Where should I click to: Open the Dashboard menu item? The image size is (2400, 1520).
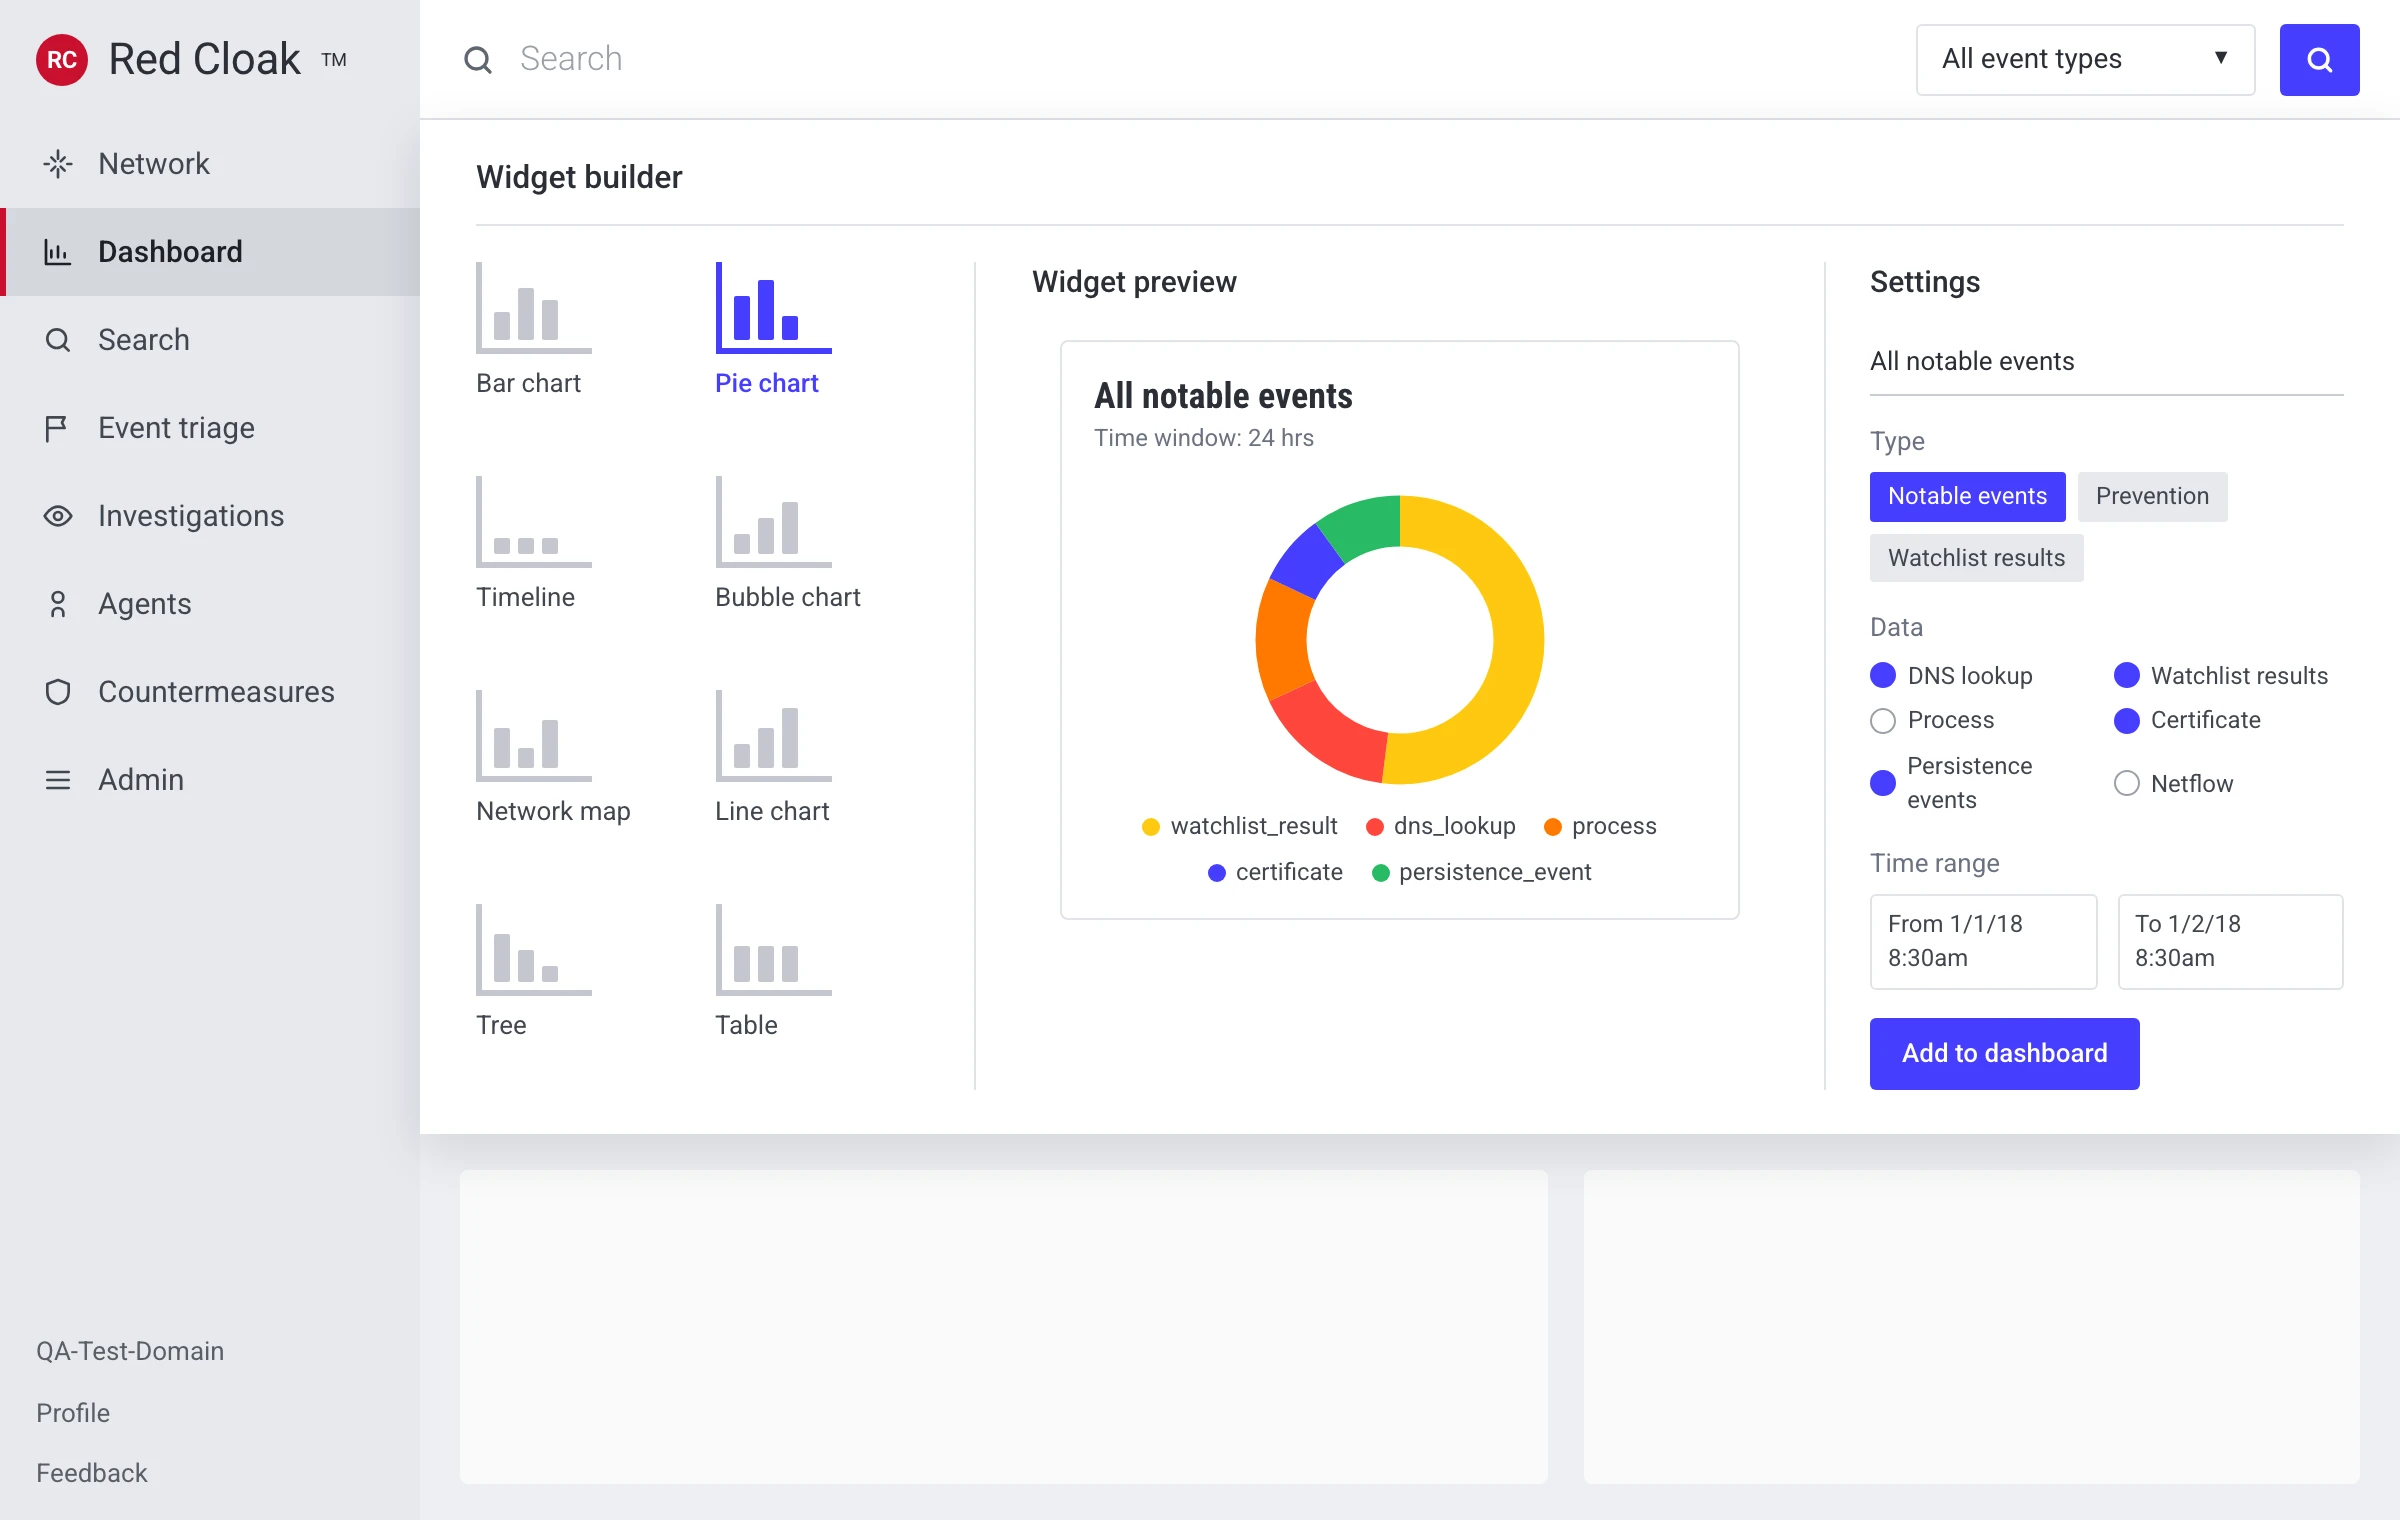pos(210,252)
